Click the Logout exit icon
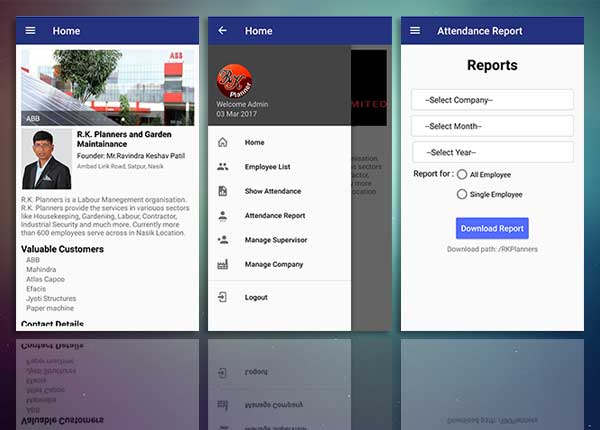Viewport: 600px width, 430px height. [x=222, y=297]
